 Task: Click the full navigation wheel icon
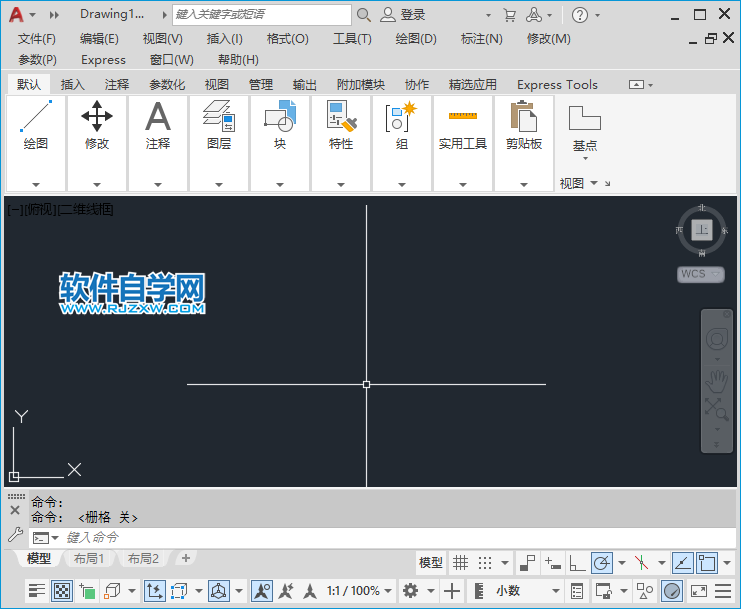pos(717,339)
